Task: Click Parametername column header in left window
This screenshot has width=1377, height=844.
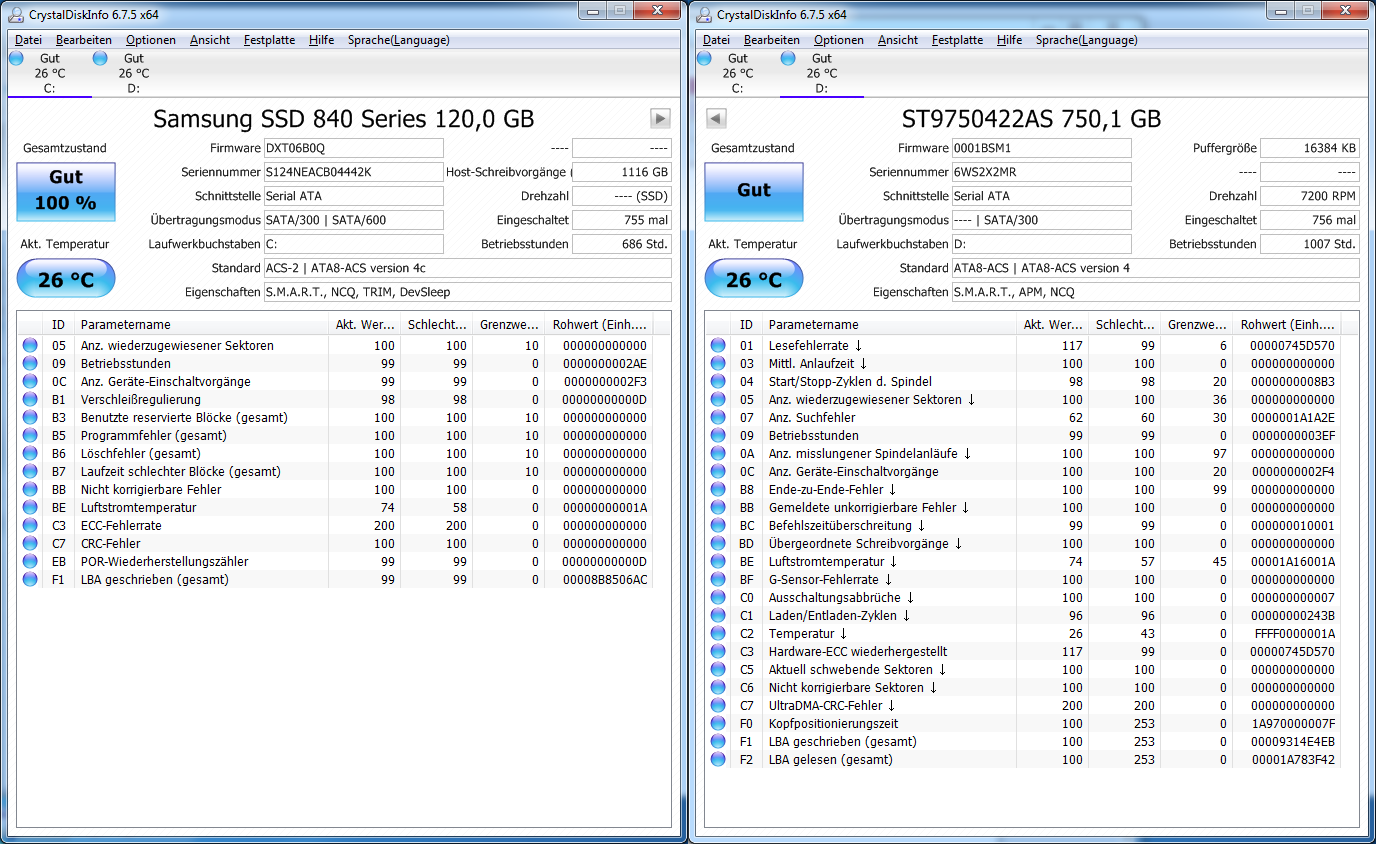Action: 203,325
